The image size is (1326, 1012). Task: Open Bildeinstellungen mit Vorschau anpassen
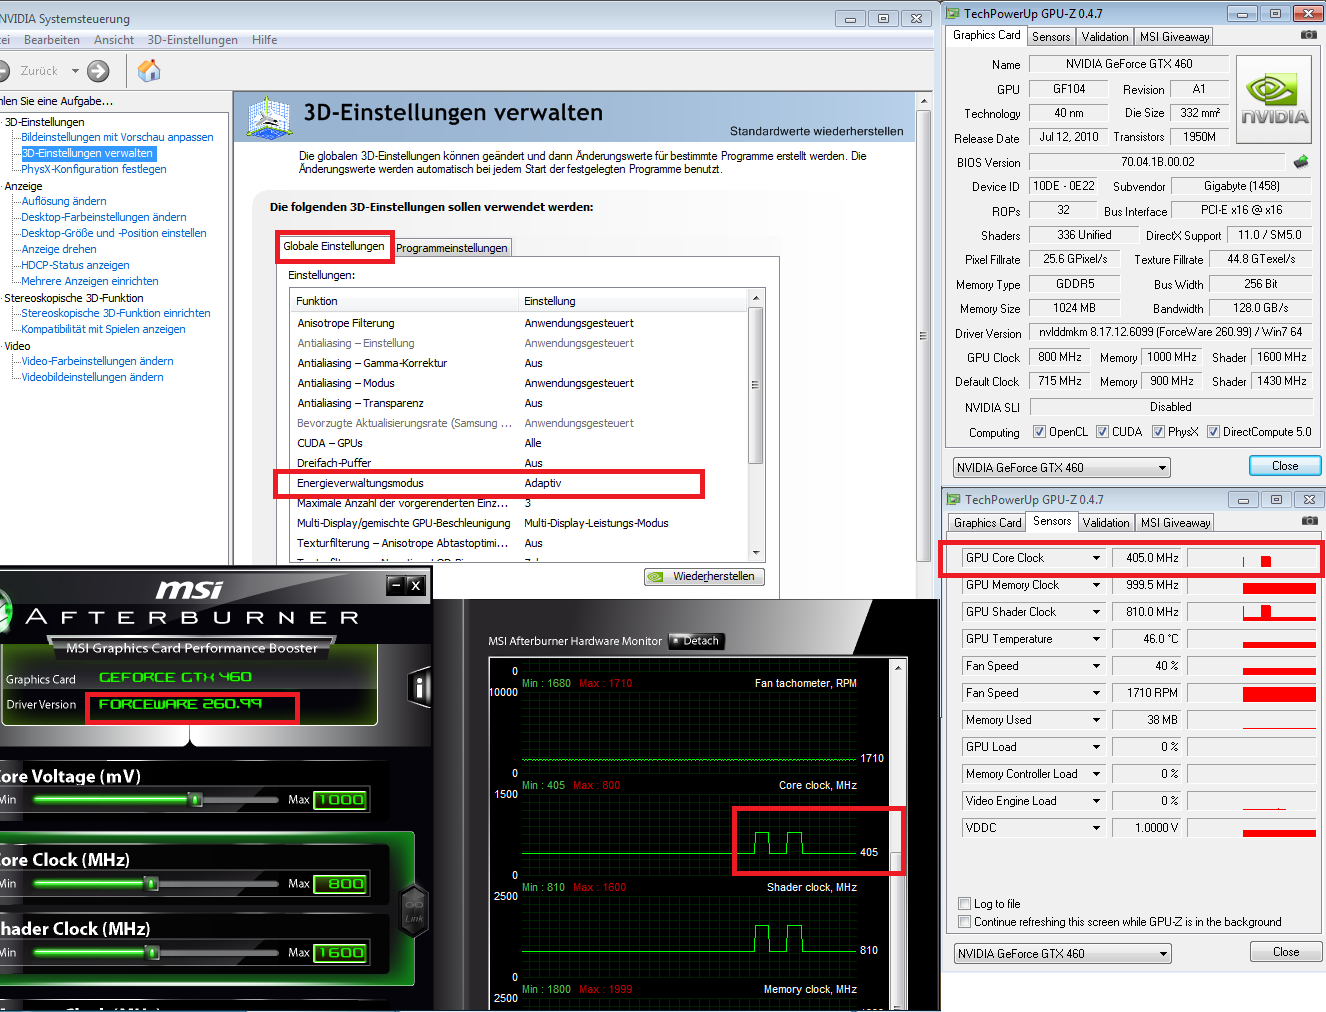click(x=117, y=137)
